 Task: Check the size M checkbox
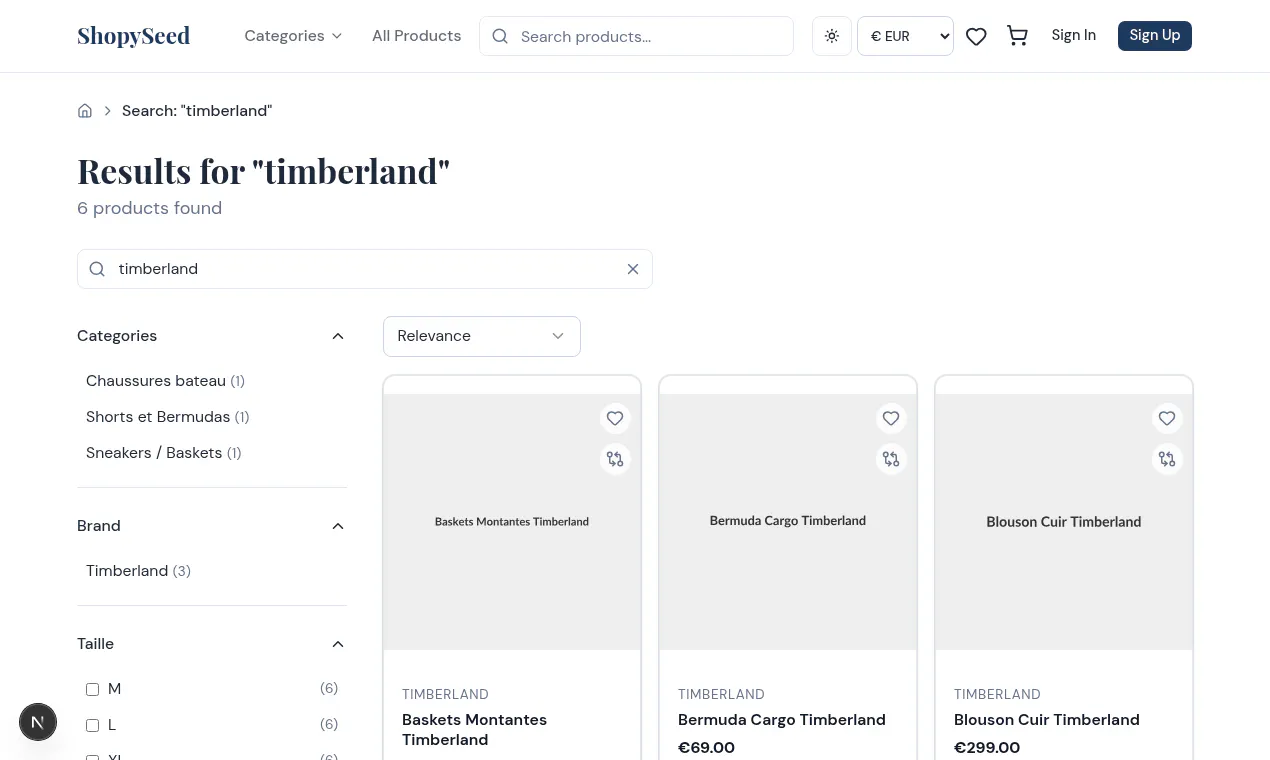click(x=92, y=689)
